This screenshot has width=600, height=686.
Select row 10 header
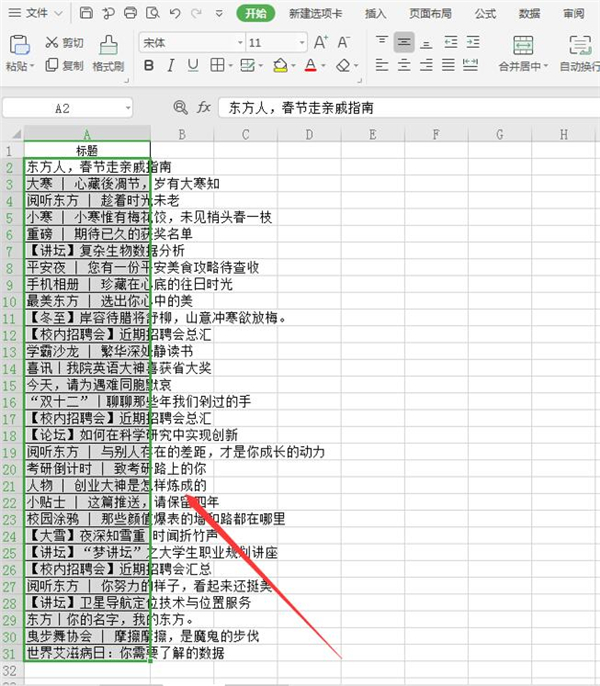10,301
